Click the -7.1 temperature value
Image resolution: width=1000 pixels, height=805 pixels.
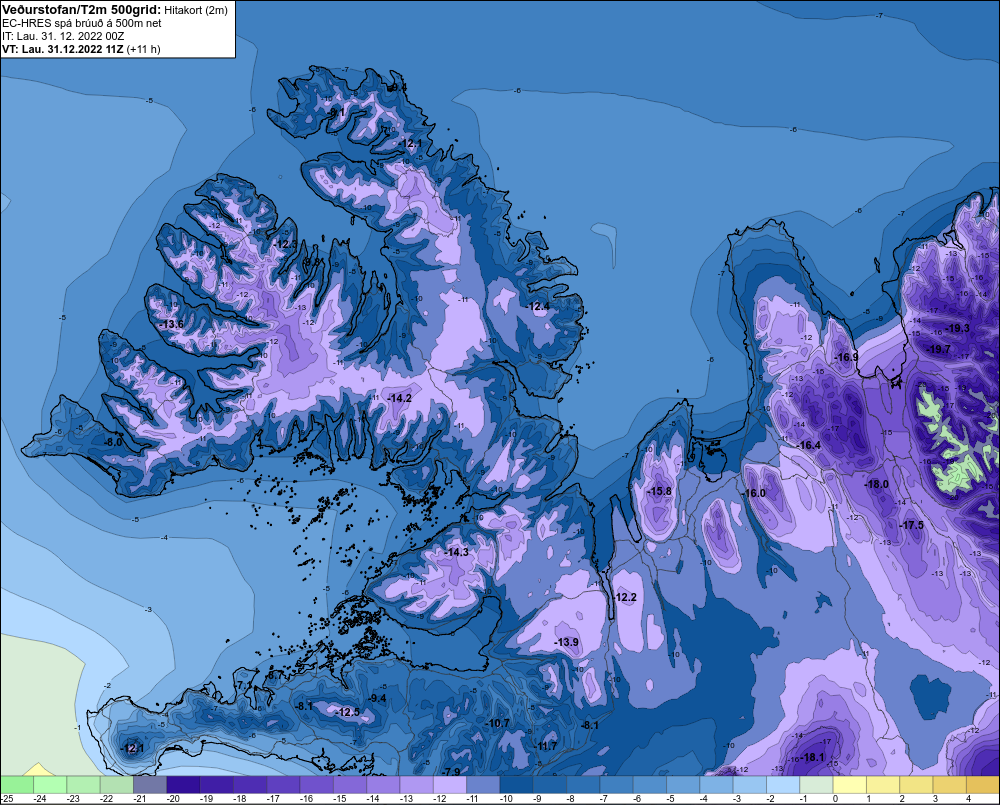[244, 685]
